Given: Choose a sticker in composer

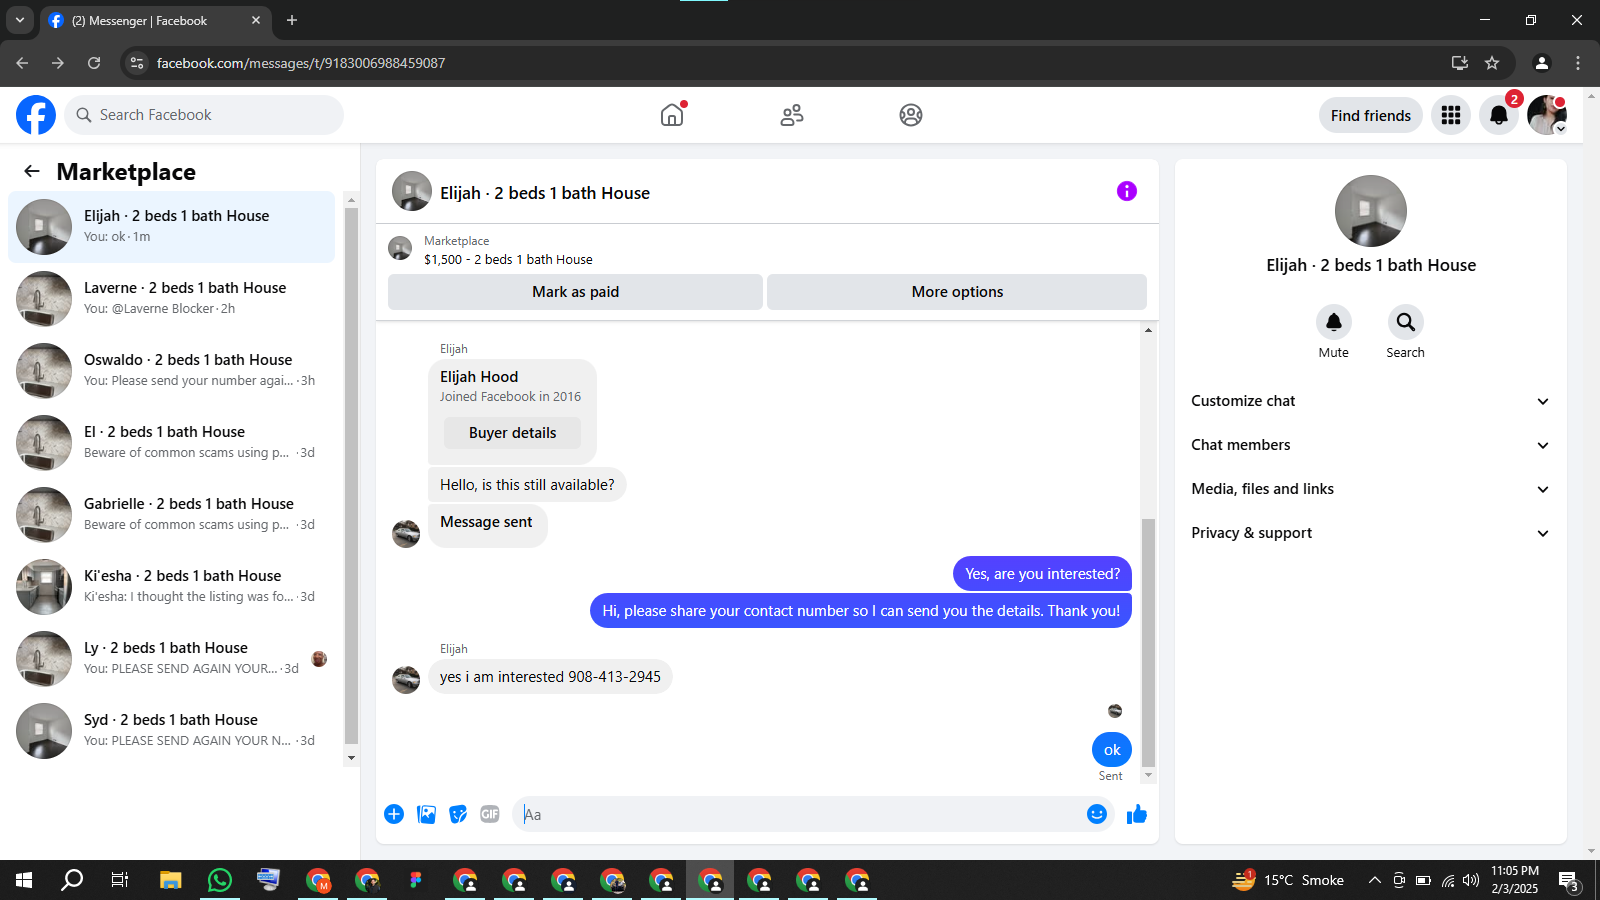Looking at the screenshot, I should tap(458, 814).
